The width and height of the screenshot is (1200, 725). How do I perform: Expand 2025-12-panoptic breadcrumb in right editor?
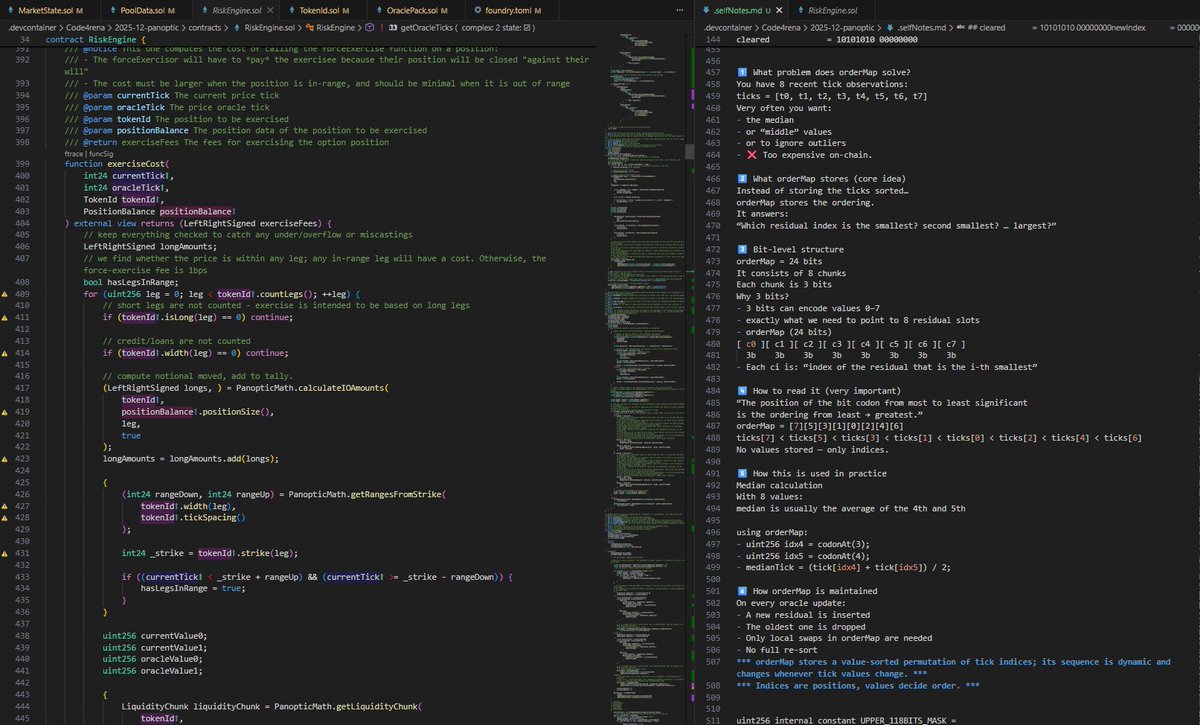(x=844, y=30)
